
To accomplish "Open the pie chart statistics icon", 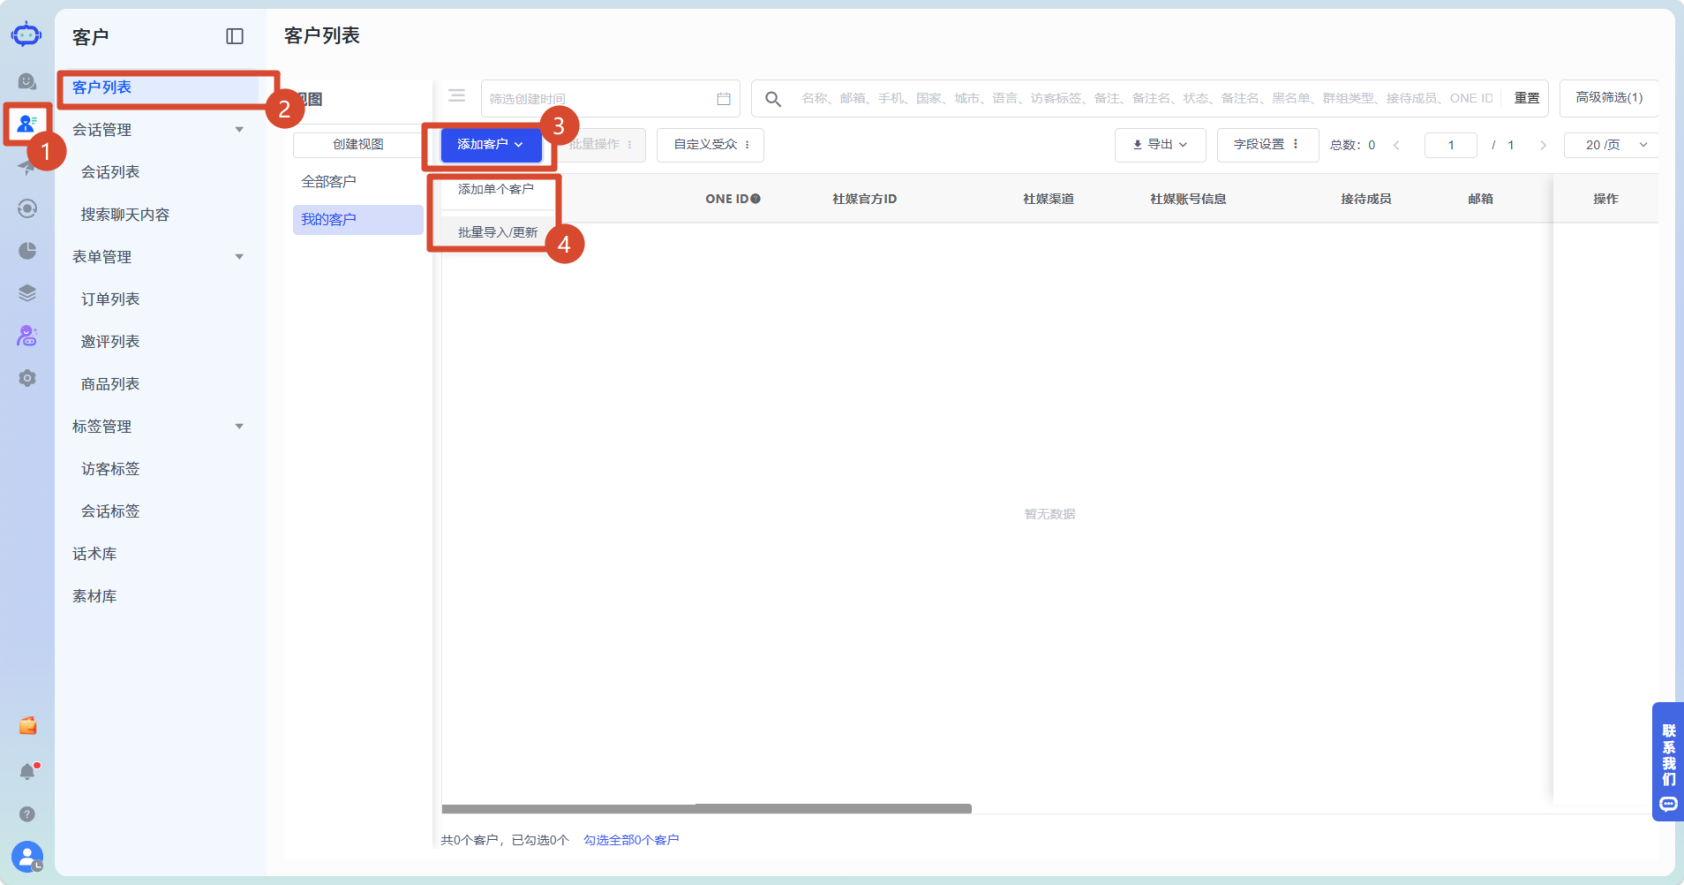I will [27, 251].
